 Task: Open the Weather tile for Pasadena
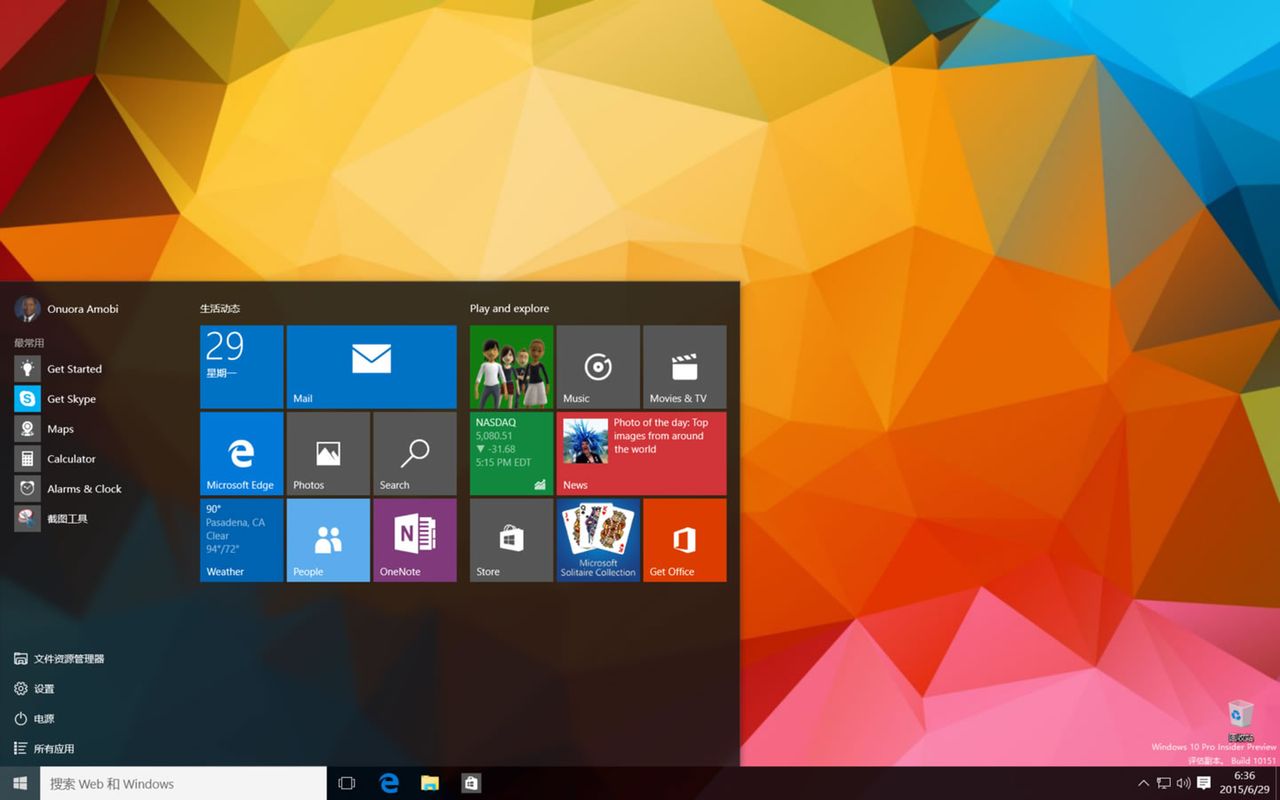click(241, 540)
